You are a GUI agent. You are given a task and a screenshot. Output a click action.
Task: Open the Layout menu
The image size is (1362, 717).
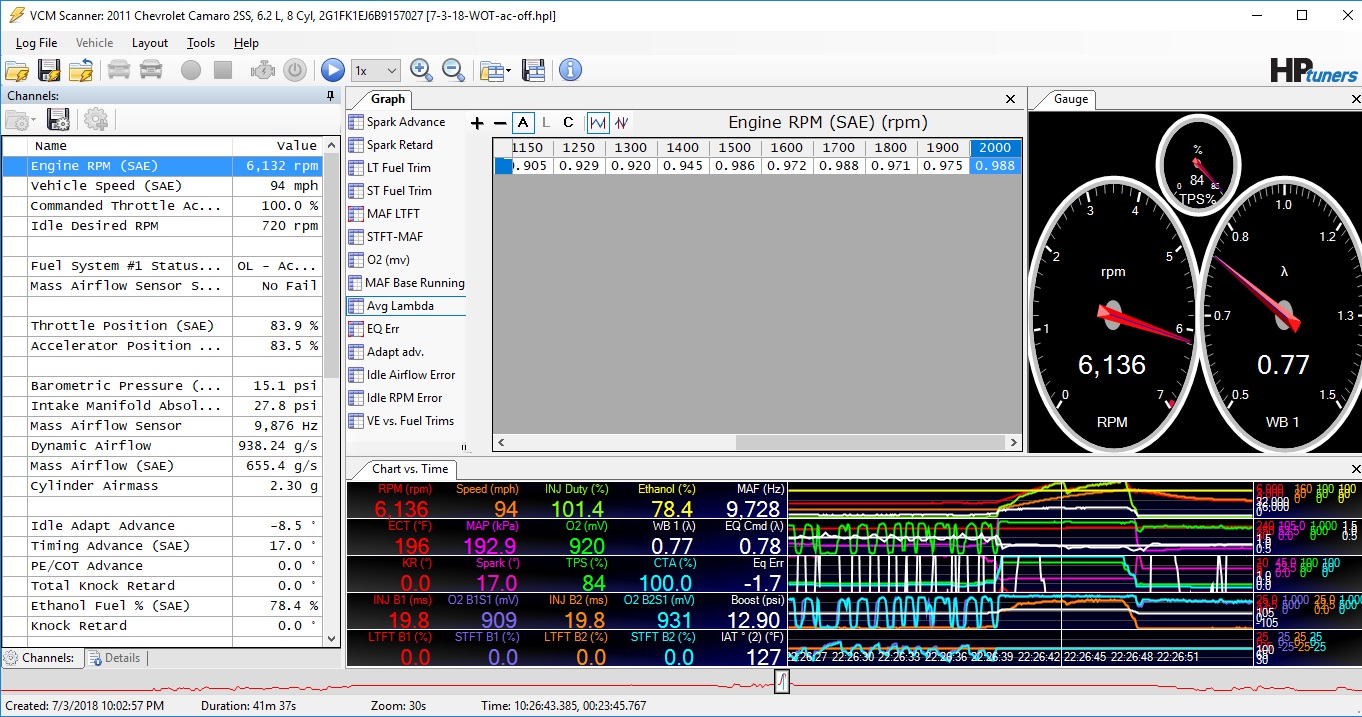pyautogui.click(x=150, y=43)
